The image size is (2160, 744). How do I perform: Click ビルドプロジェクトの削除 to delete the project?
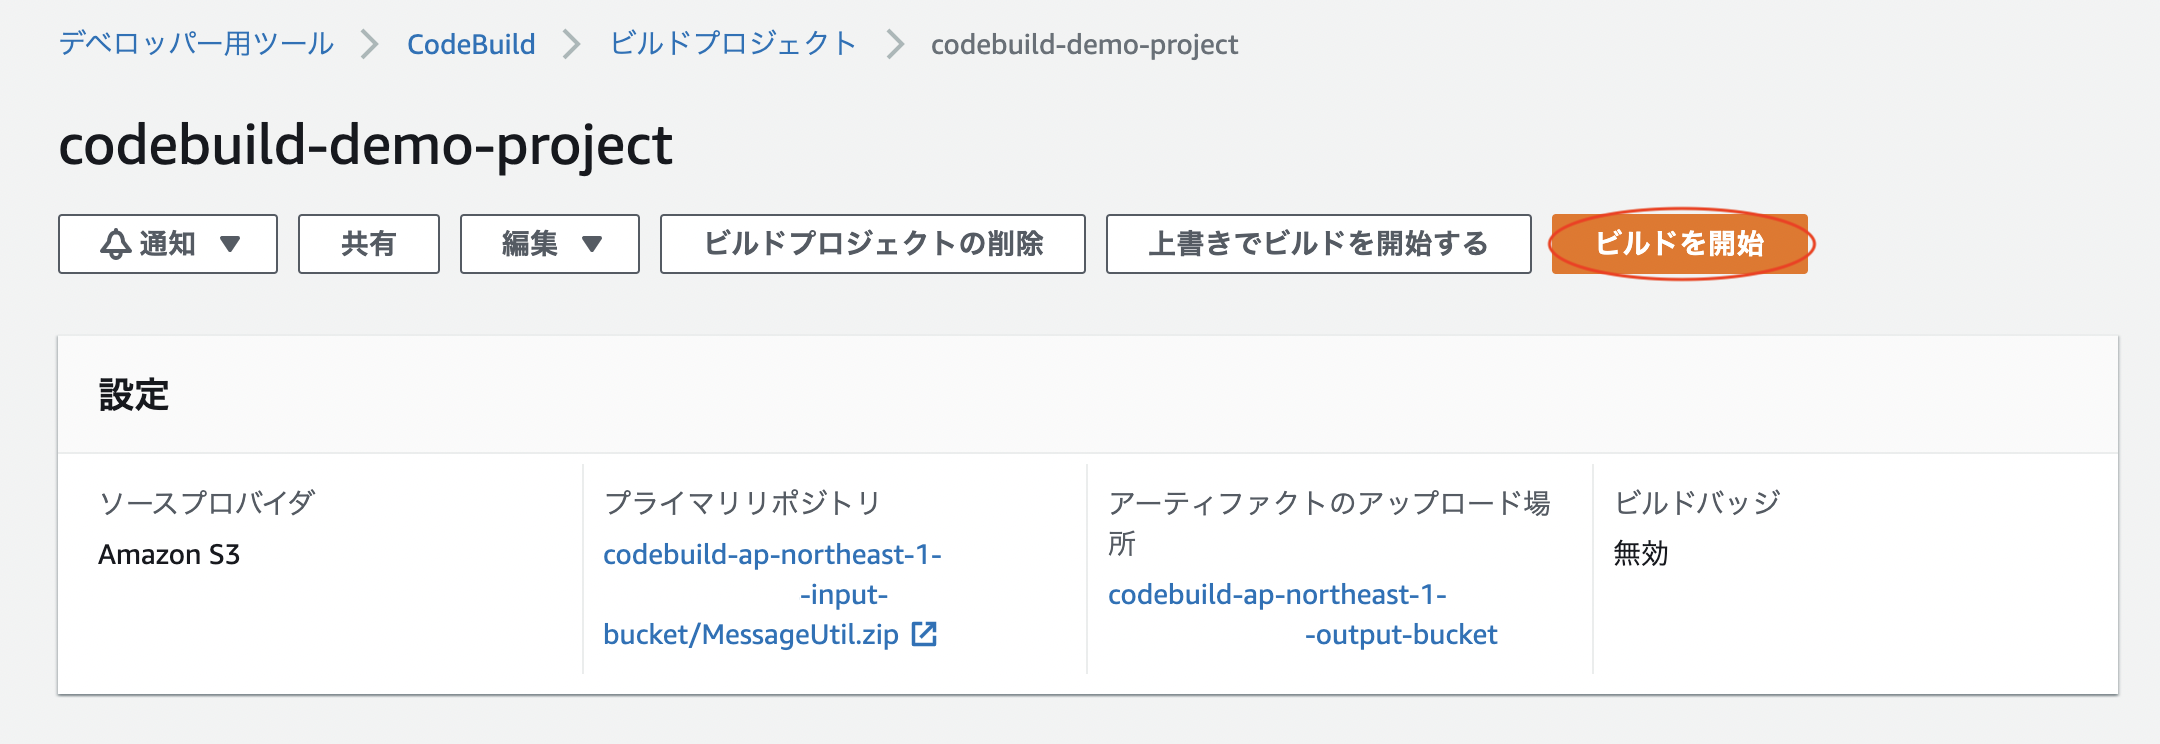[x=870, y=243]
